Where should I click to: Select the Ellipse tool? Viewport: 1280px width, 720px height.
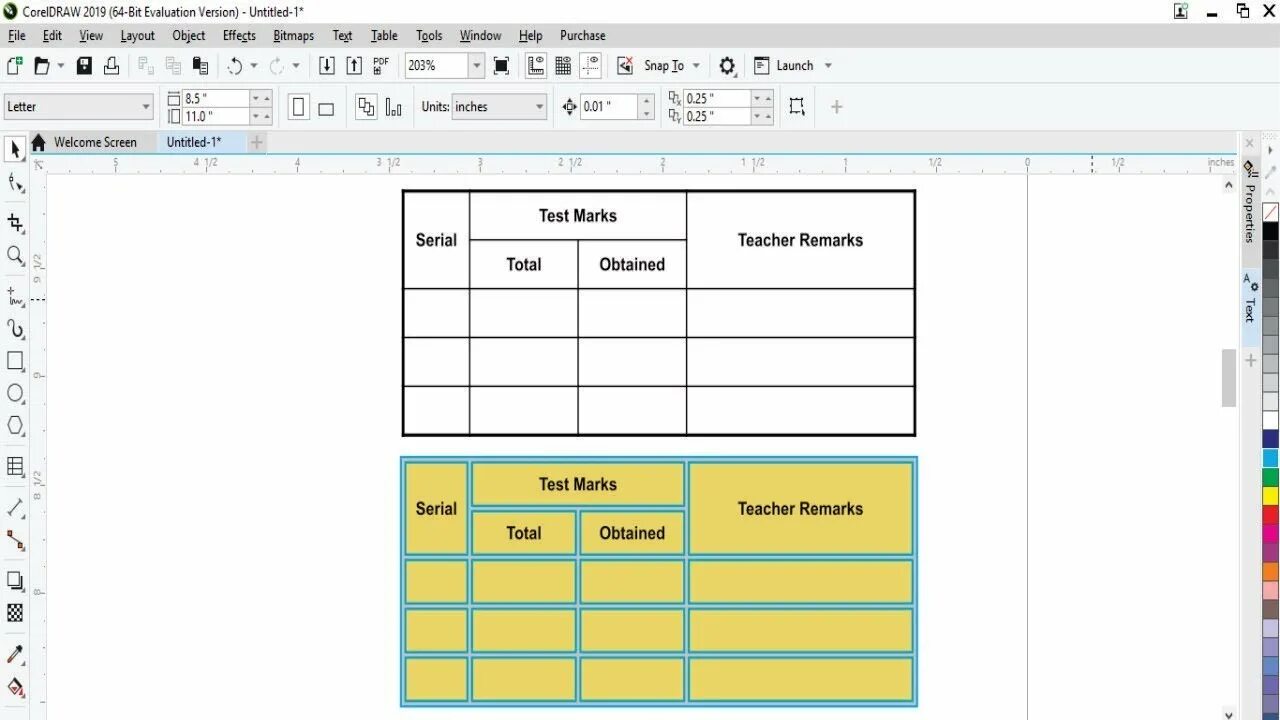coord(15,393)
